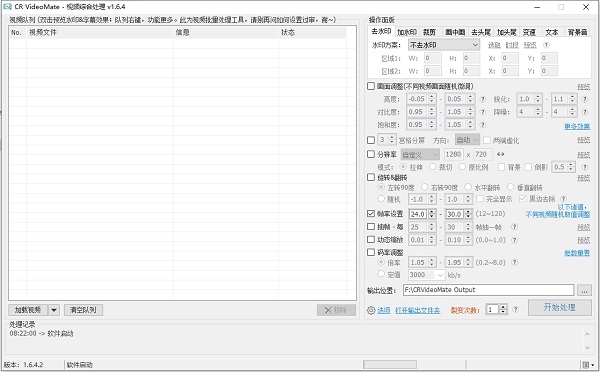
Task: Click the output folder browse "..." button
Action: pos(584,290)
